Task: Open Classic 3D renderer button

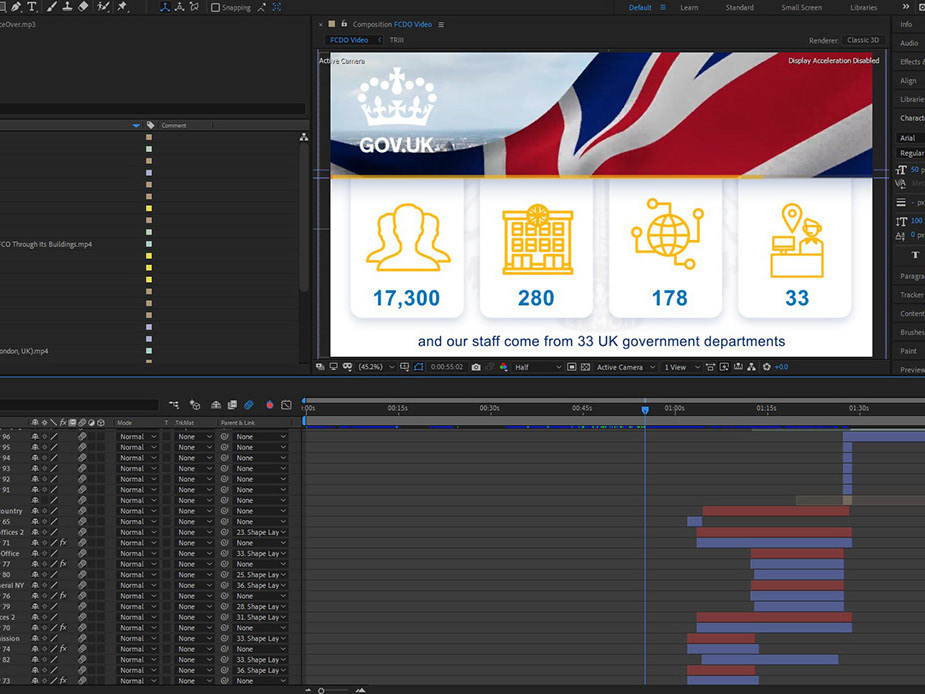Action: tap(863, 40)
